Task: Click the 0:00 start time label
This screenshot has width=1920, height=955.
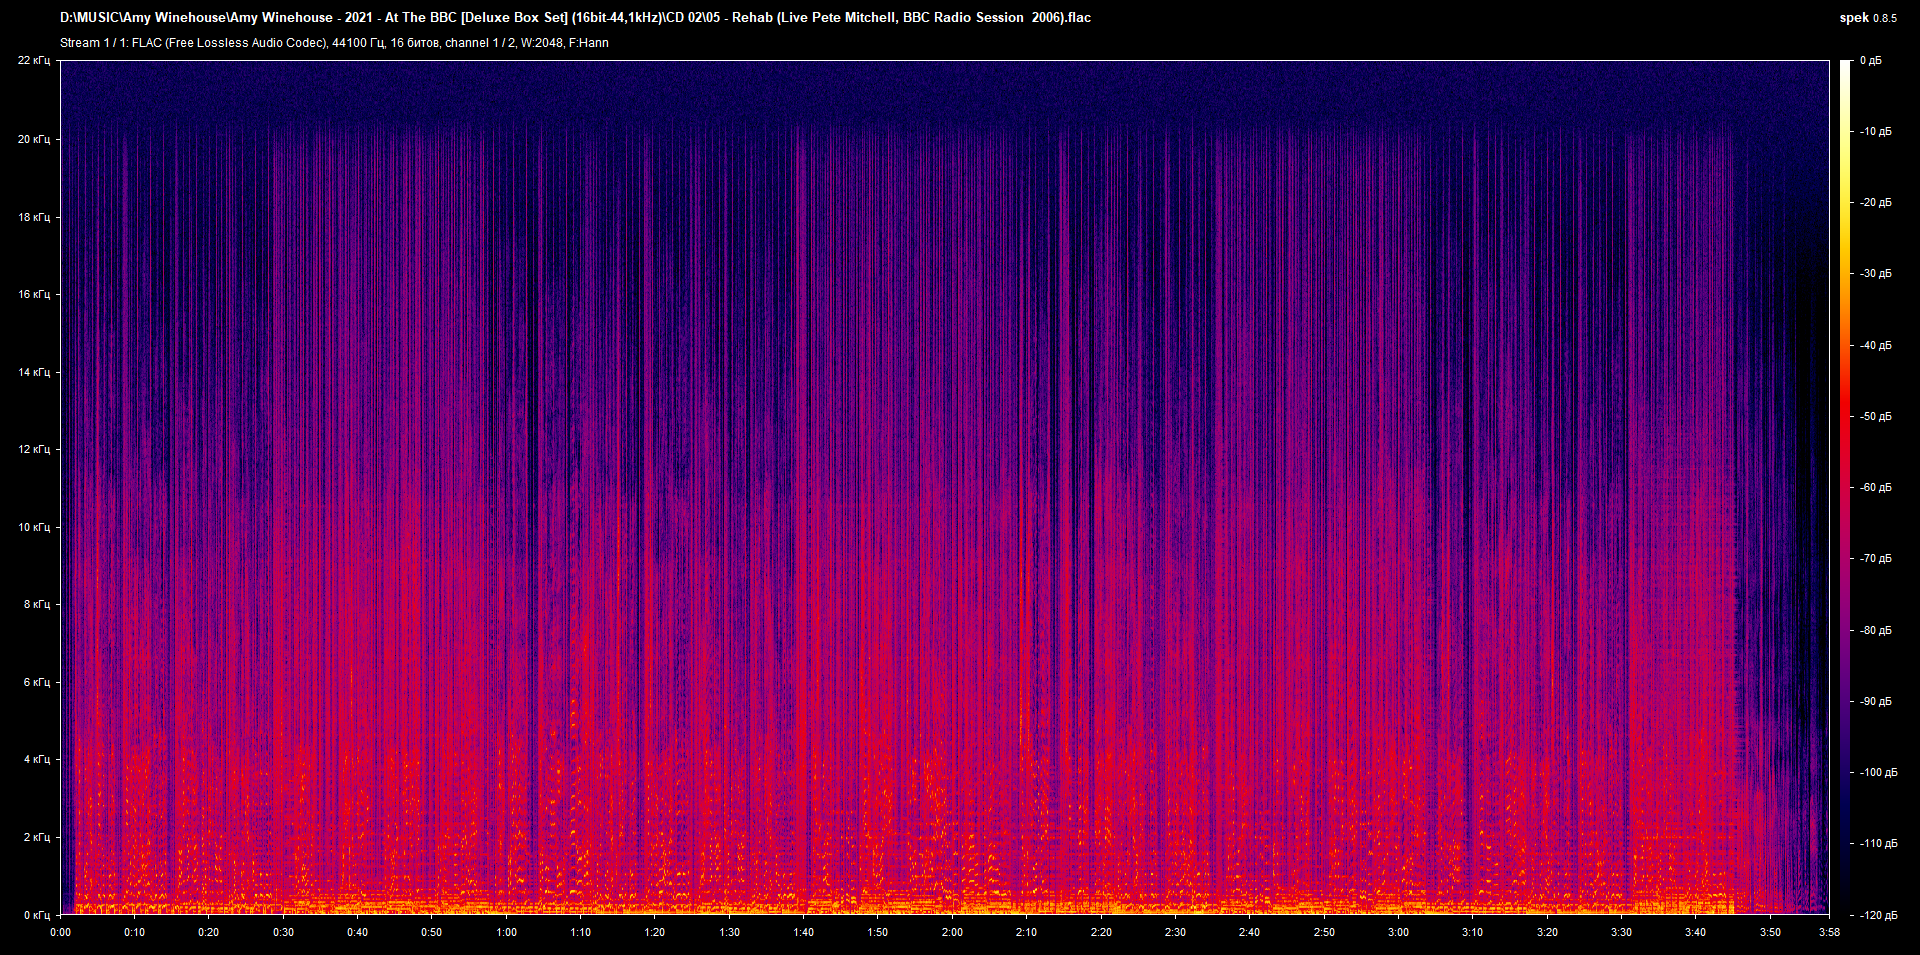Action: tap(61, 932)
